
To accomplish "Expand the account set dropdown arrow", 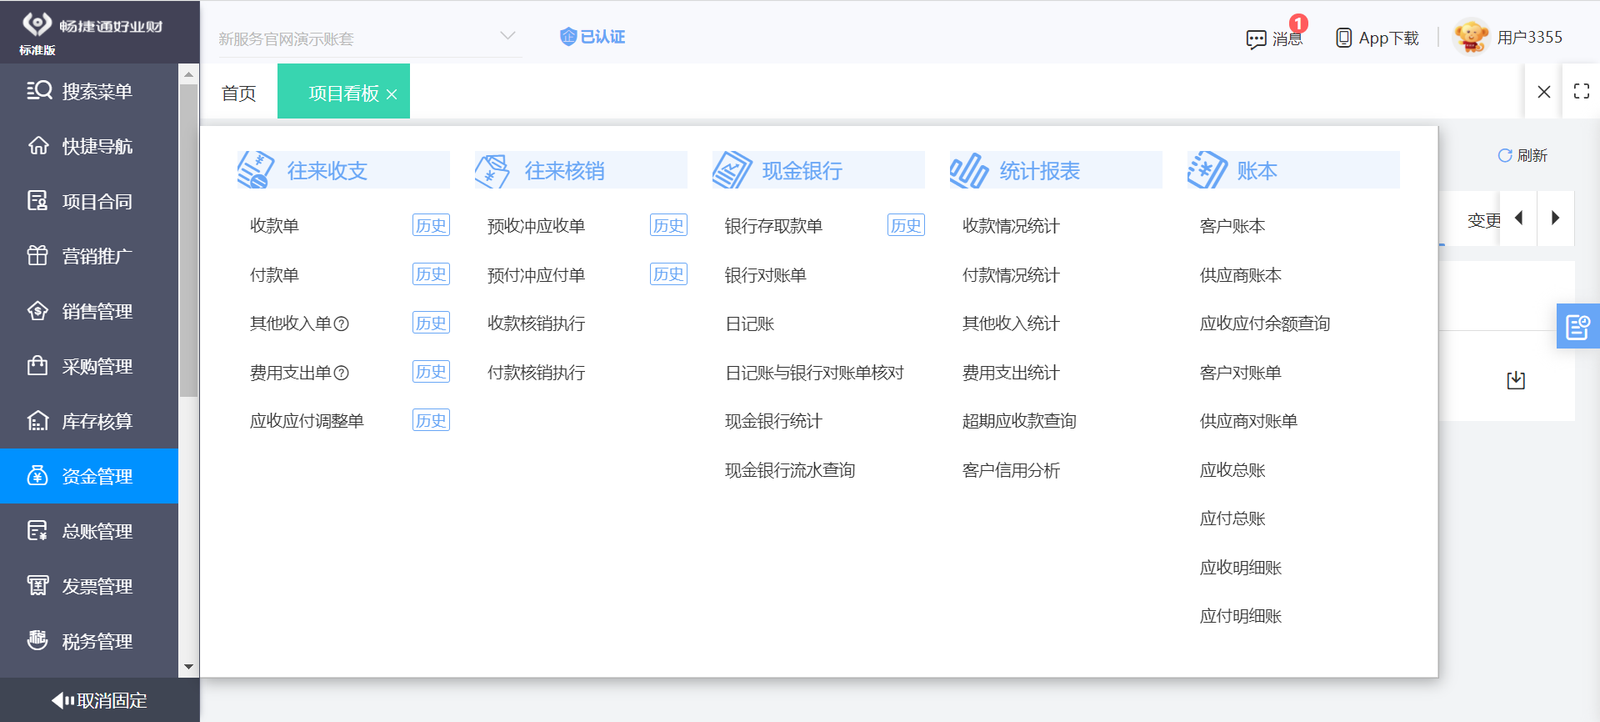I will [x=508, y=36].
